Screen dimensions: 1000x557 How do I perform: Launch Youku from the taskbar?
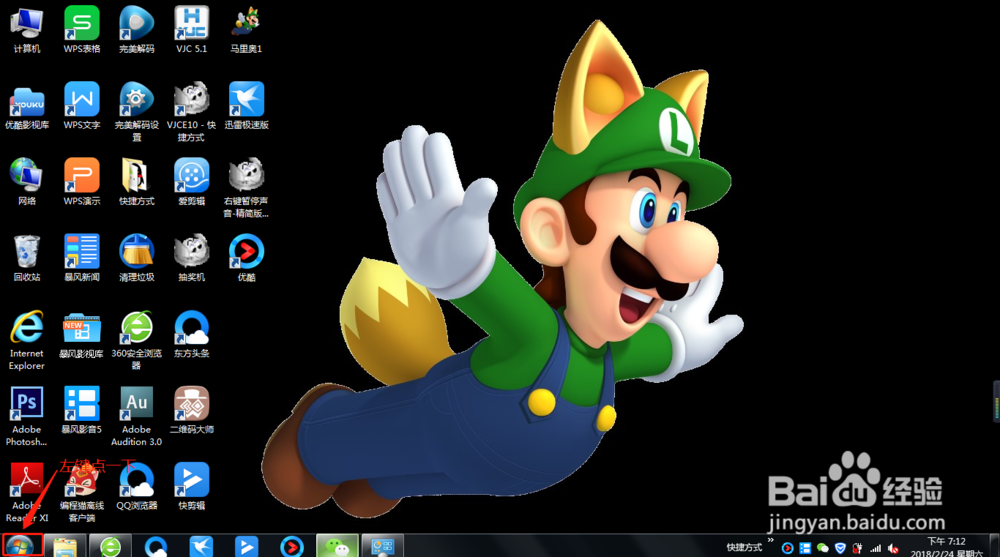tap(291, 547)
